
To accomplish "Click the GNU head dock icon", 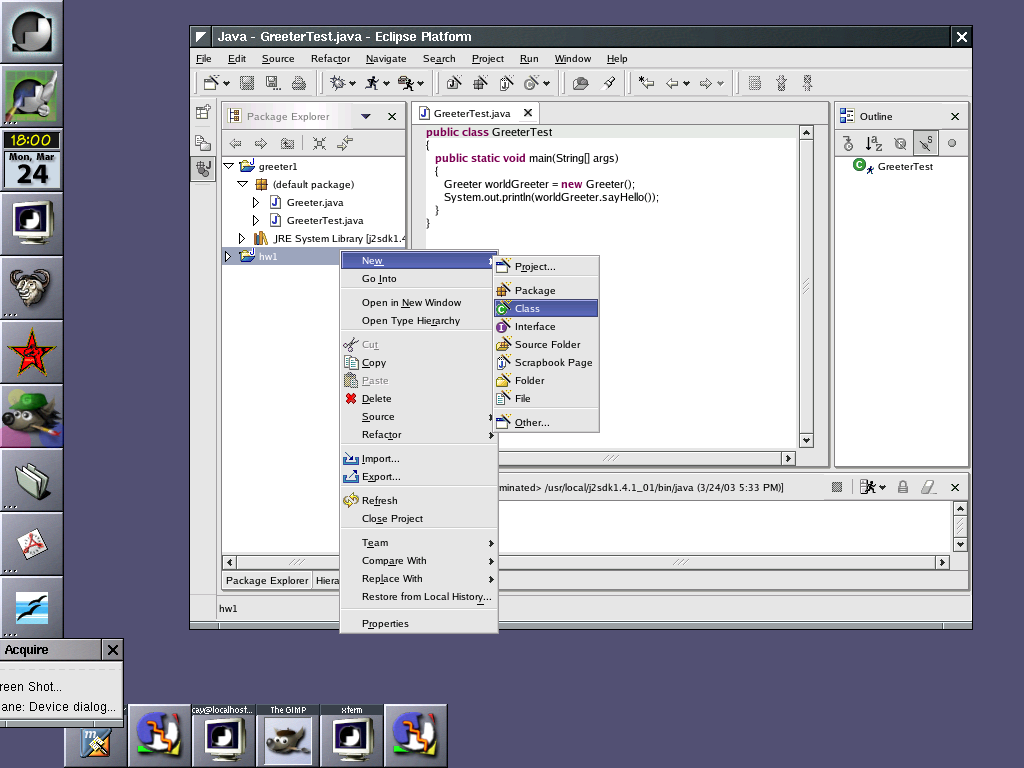I will 31,288.
